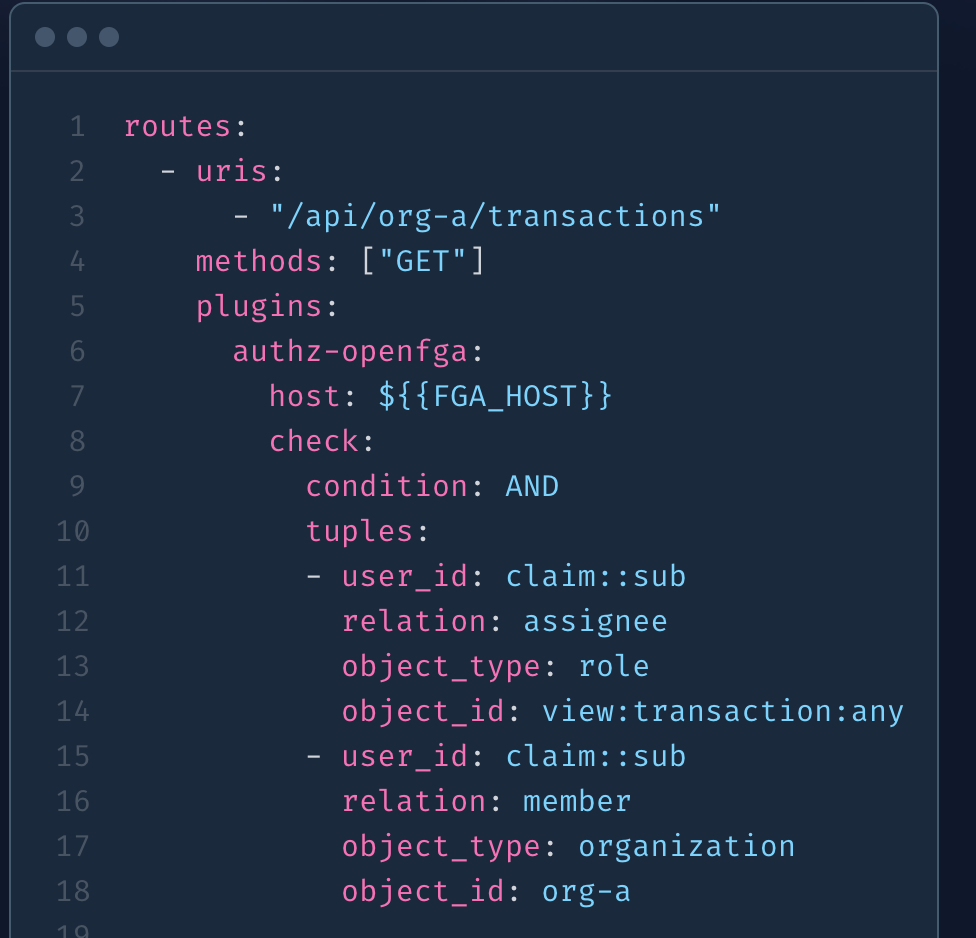The image size is (976, 938).
Task: Click the authz-openfga plugin name
Action: (350, 352)
